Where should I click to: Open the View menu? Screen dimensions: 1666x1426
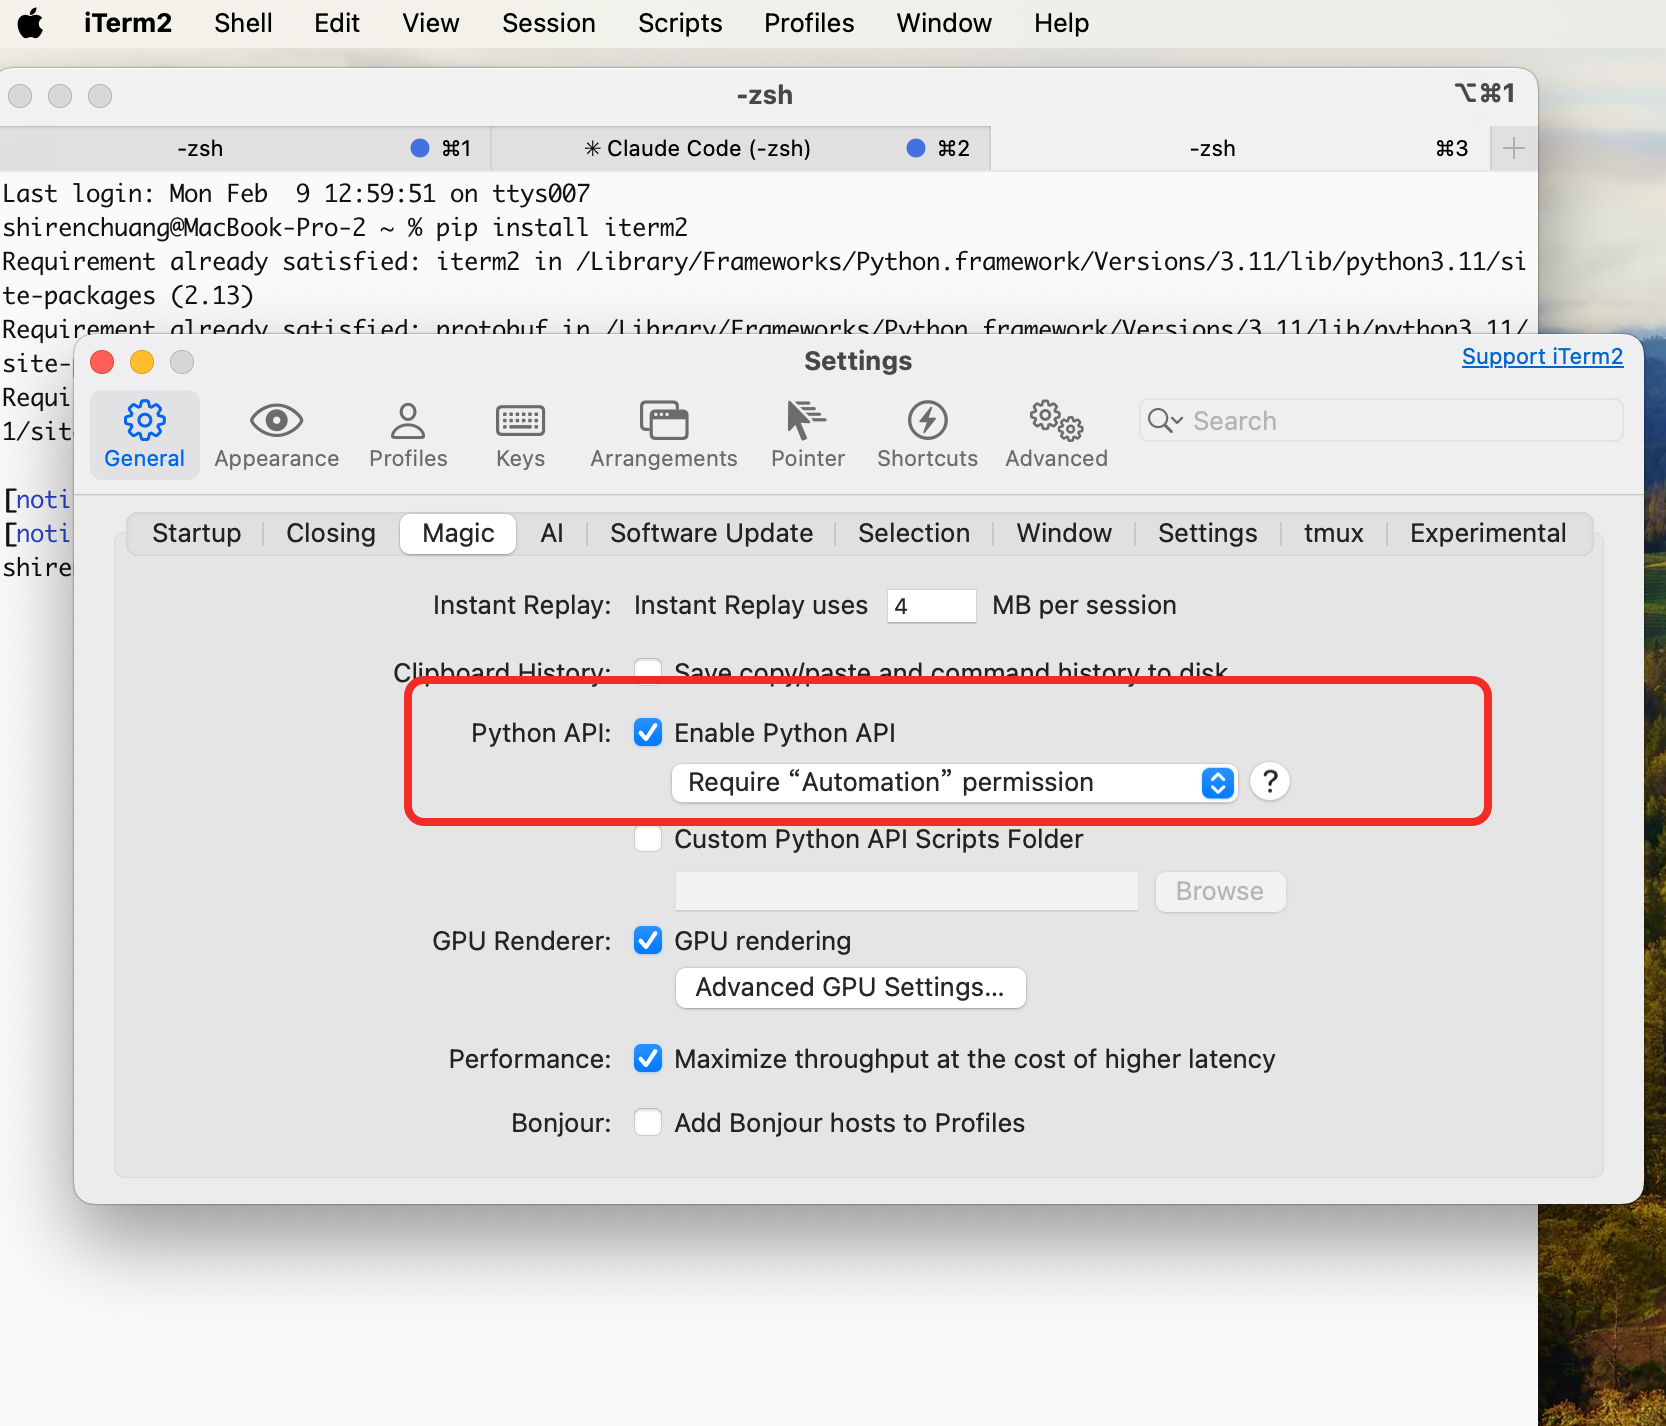pyautogui.click(x=430, y=23)
